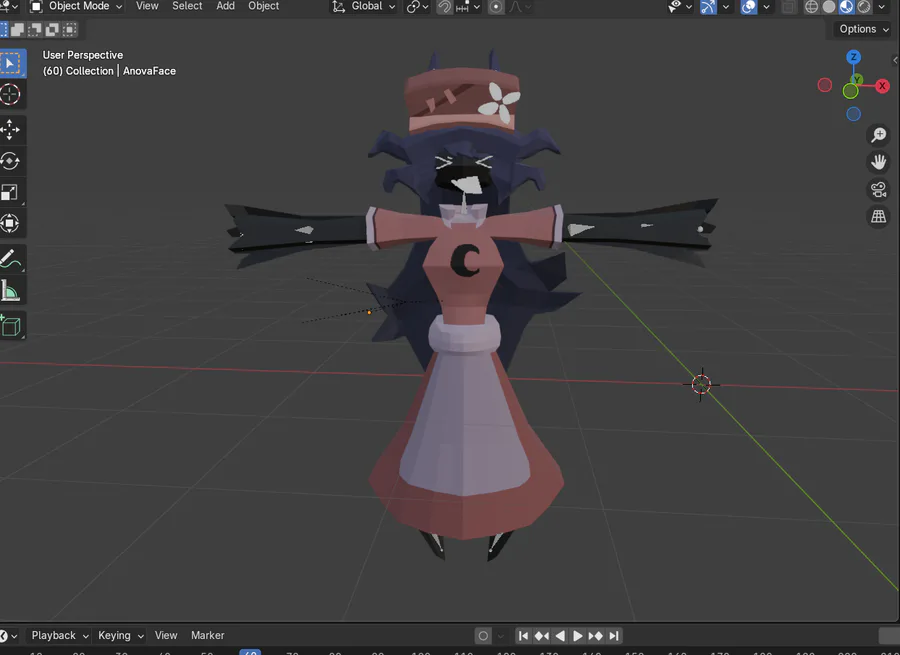Open the timeline Marker menu

click(x=207, y=635)
